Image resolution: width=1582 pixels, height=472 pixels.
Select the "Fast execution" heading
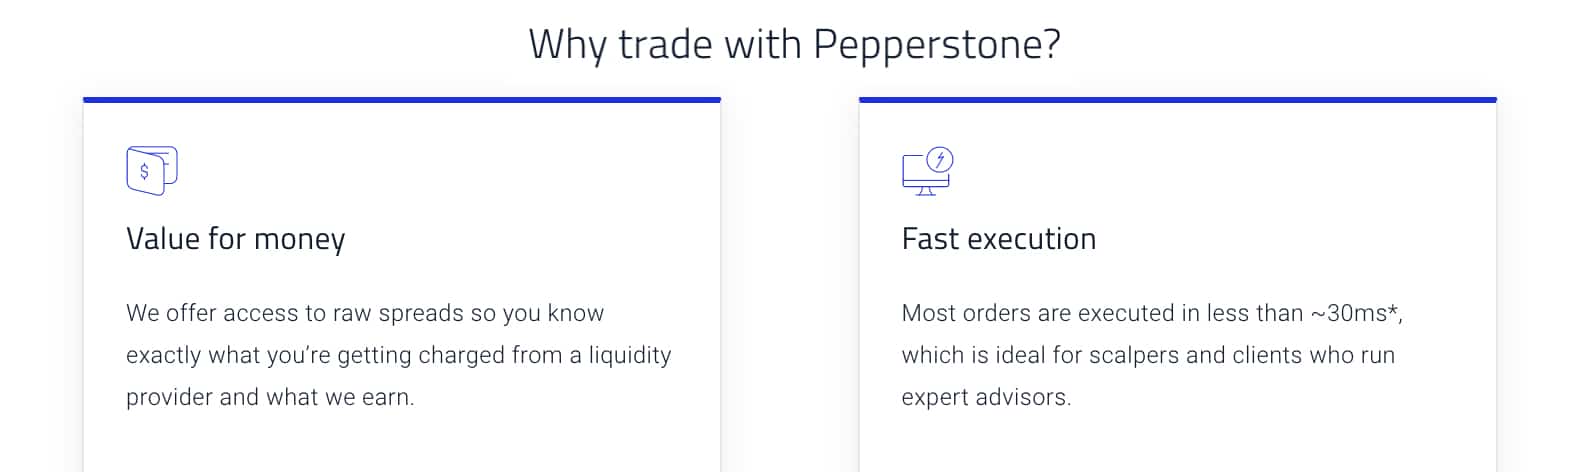tap(998, 239)
